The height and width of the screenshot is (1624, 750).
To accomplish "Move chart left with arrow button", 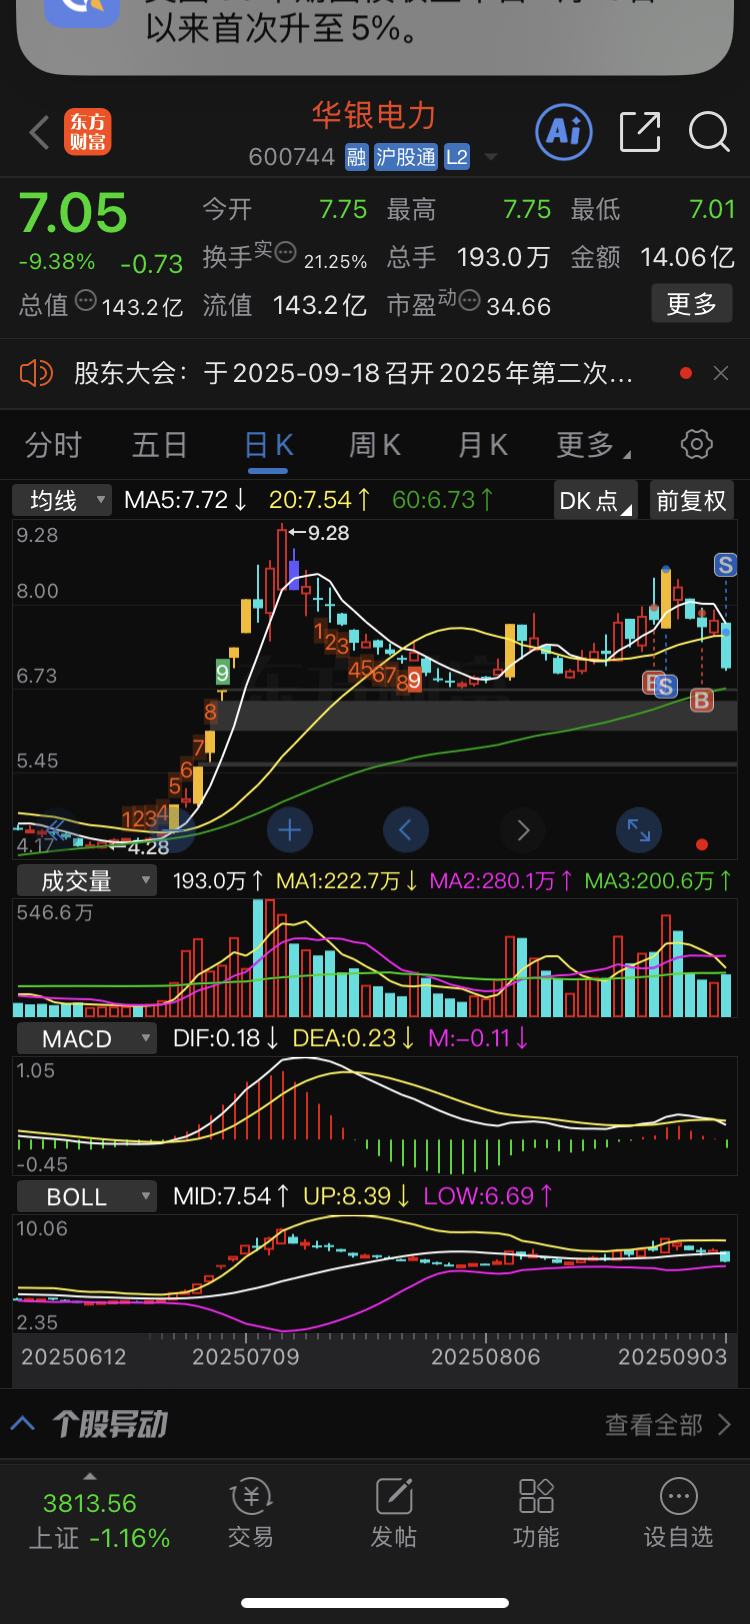I will pyautogui.click(x=406, y=829).
